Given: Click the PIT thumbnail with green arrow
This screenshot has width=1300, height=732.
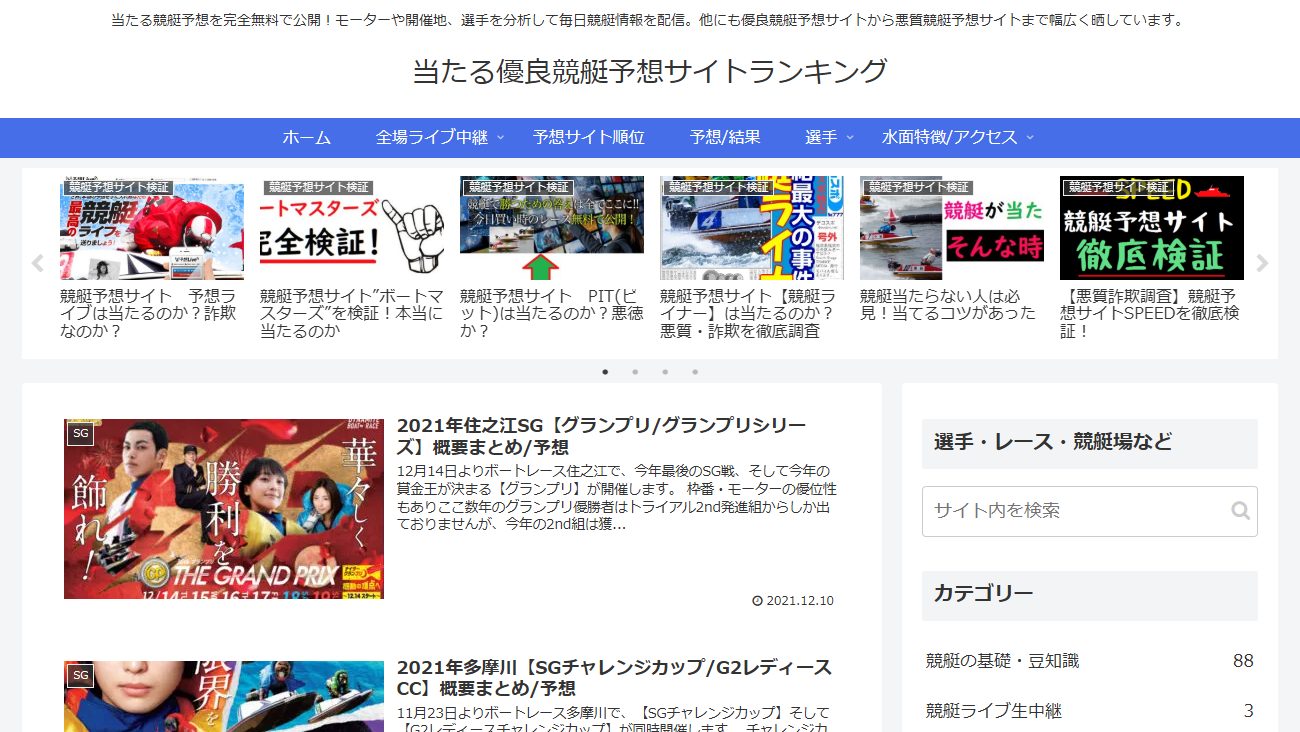Looking at the screenshot, I should click(x=552, y=228).
